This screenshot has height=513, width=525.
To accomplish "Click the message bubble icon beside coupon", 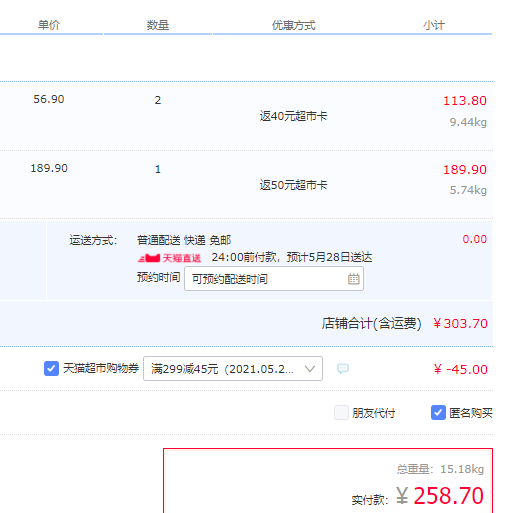I will [343, 369].
